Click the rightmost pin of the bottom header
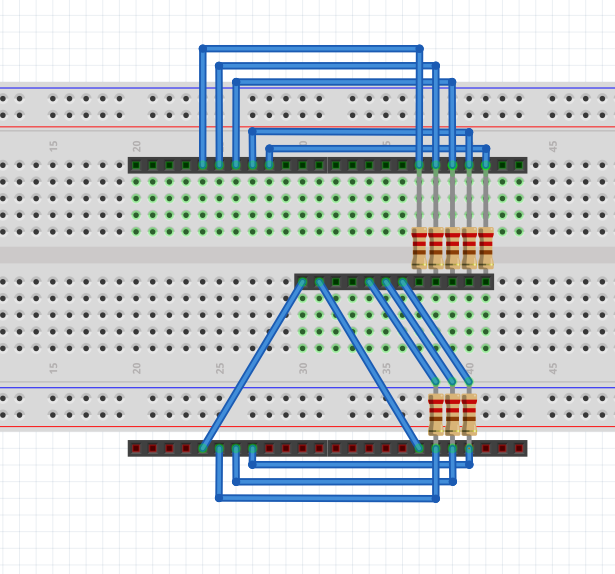The image size is (615, 574). coord(519,448)
